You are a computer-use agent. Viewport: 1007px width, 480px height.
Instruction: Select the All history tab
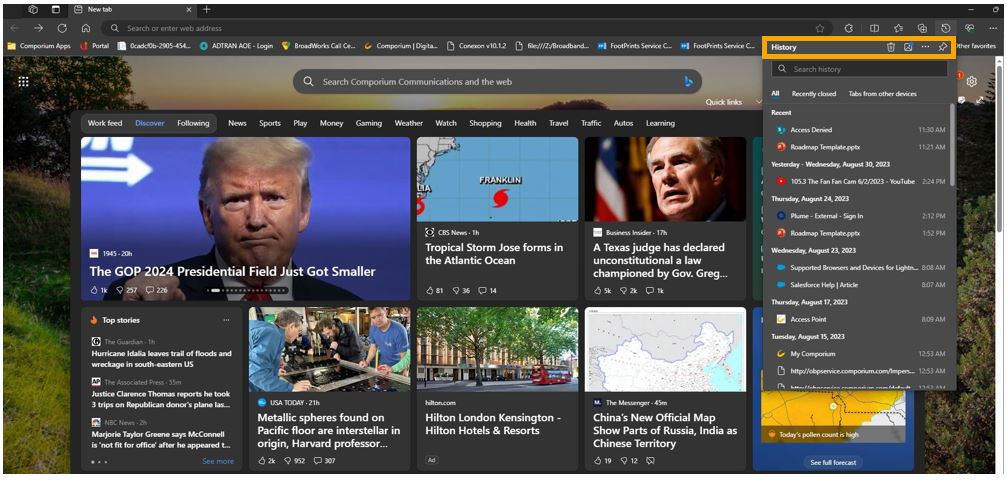(x=775, y=94)
